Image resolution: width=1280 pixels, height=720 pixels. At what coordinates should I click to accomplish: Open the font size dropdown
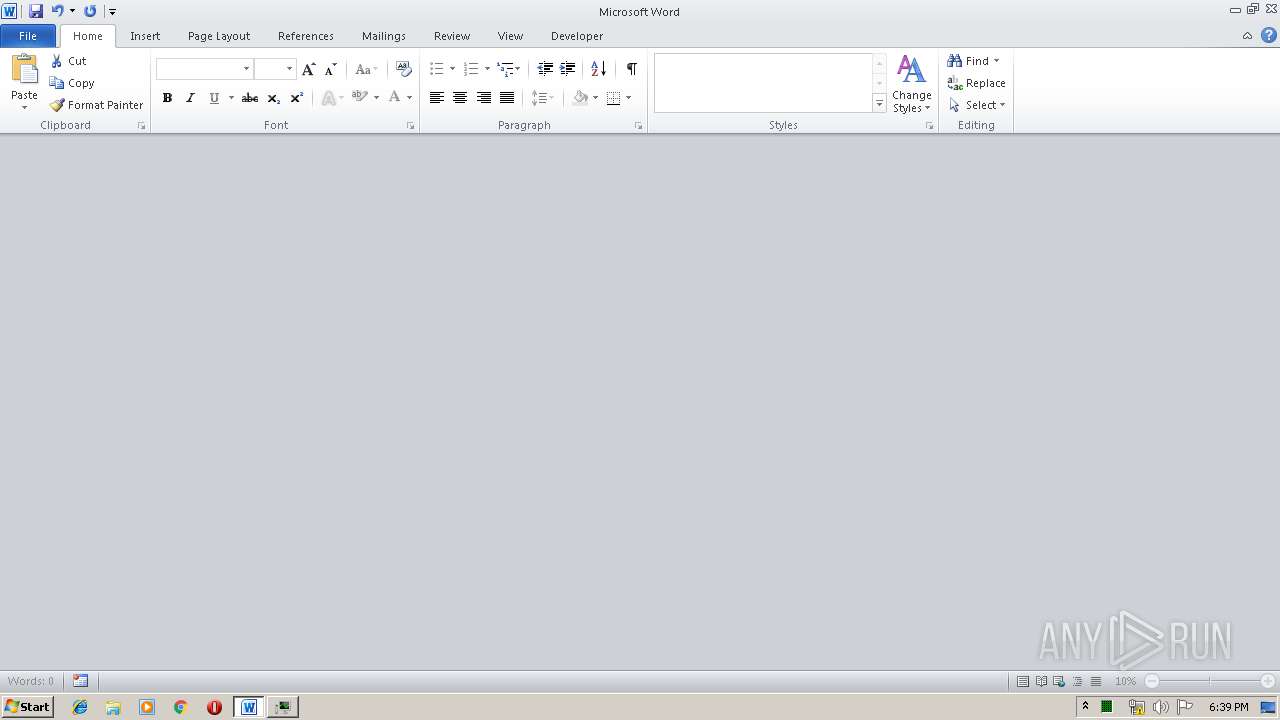tap(289, 69)
